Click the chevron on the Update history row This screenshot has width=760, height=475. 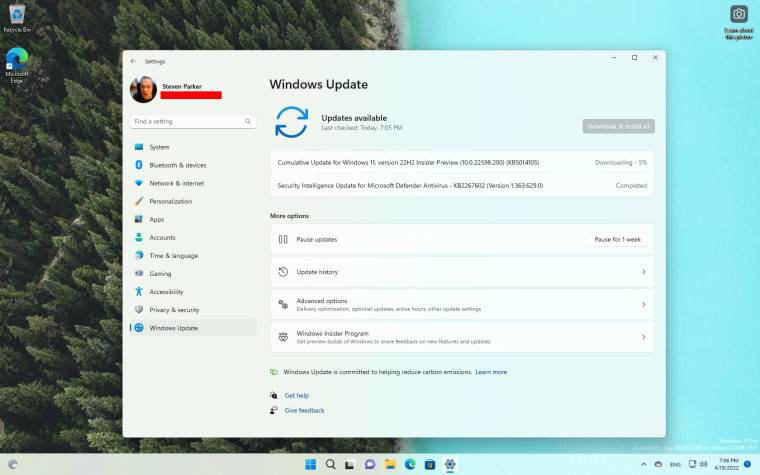644,272
